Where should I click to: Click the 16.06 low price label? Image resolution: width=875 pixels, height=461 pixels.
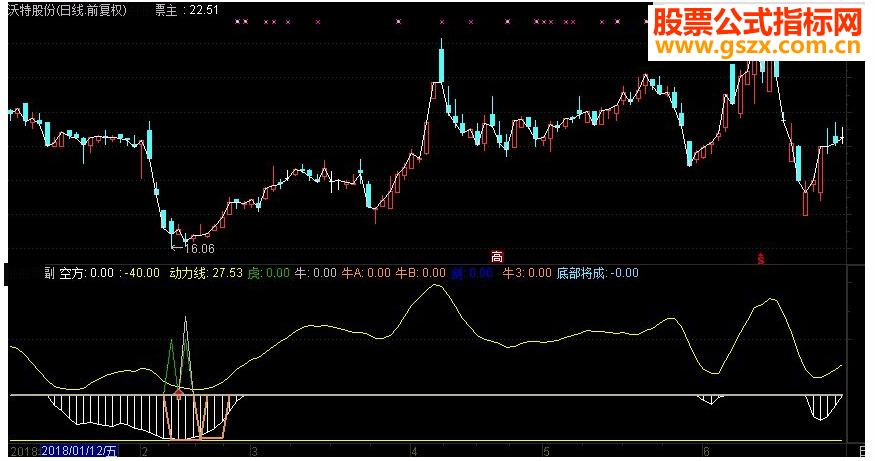click(199, 248)
